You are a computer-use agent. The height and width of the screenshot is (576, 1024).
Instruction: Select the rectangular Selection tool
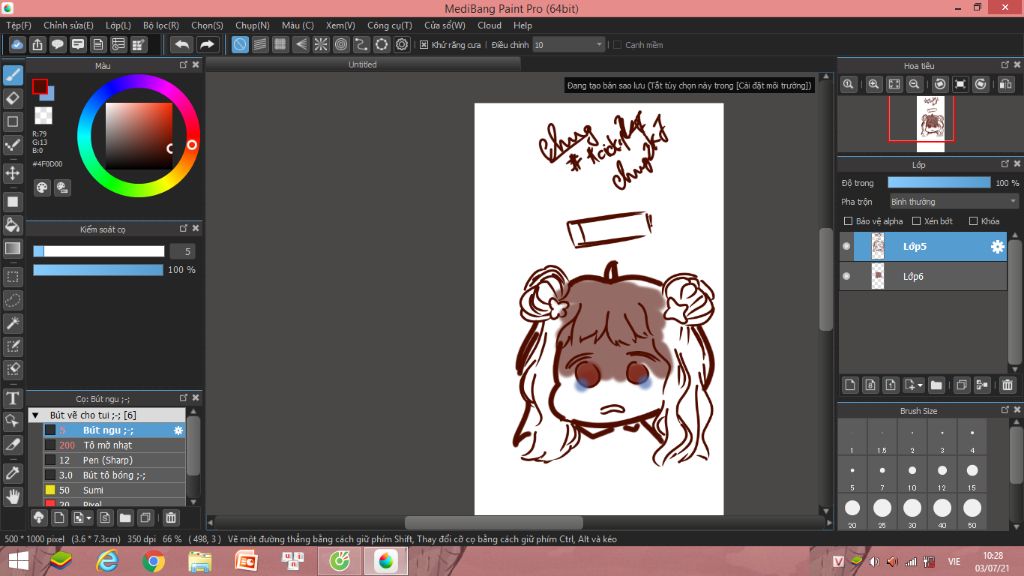pos(13,277)
